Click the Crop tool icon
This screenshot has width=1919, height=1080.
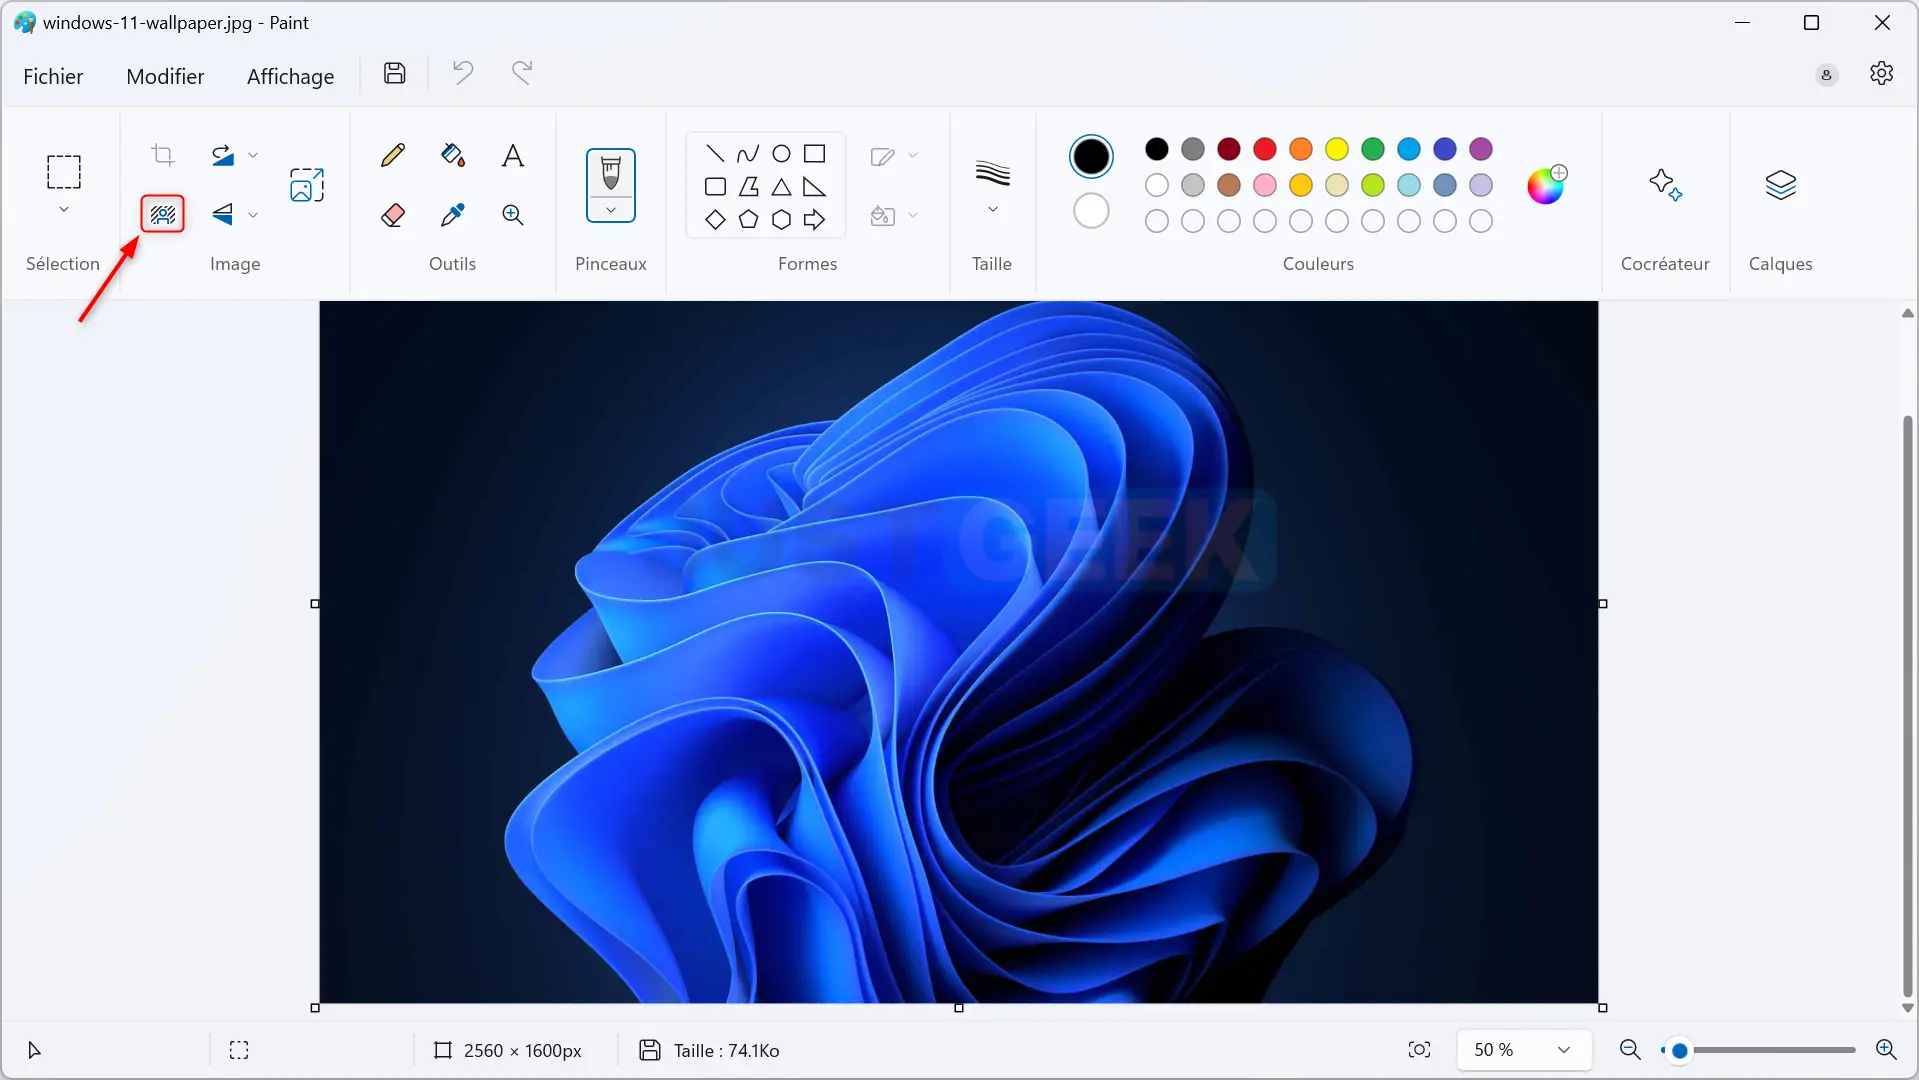[162, 155]
